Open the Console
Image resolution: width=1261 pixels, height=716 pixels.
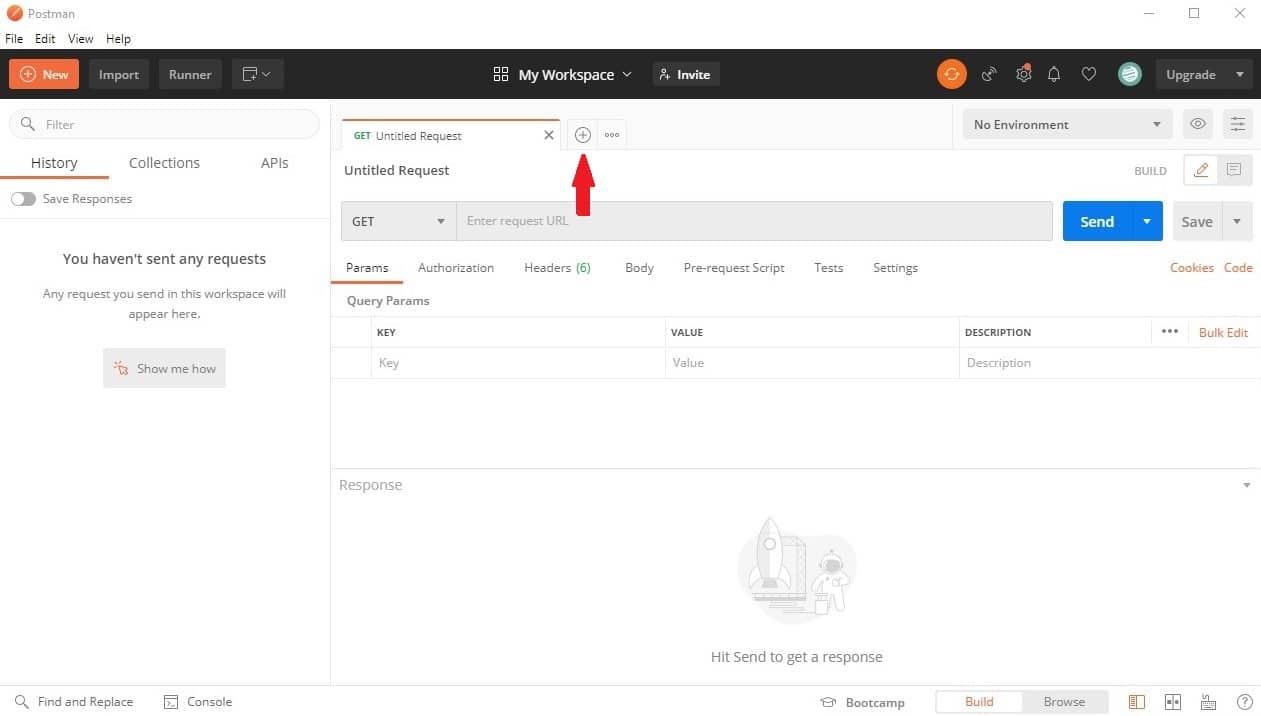(x=198, y=702)
